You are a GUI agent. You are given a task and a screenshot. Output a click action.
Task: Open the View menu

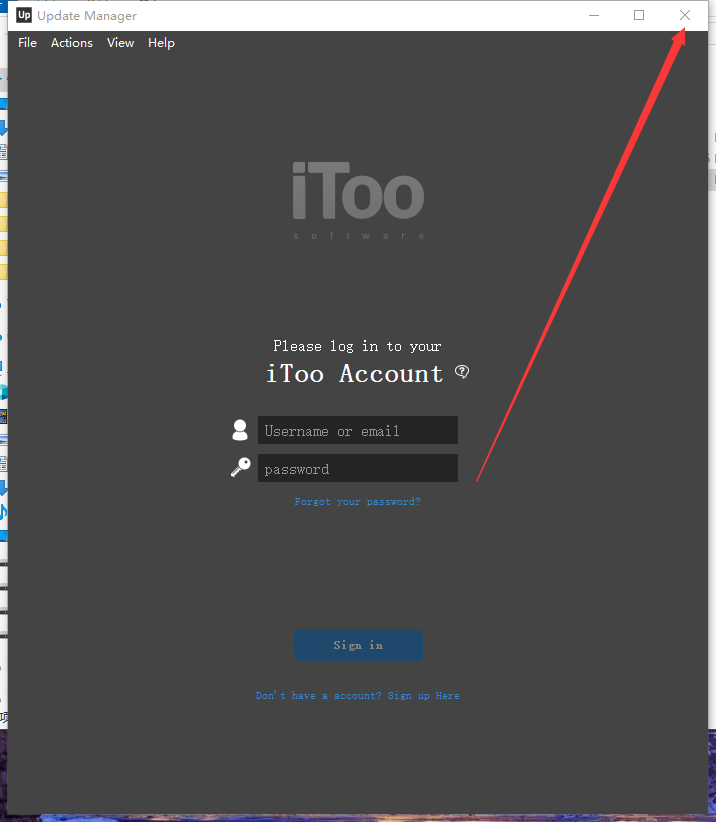coord(121,43)
